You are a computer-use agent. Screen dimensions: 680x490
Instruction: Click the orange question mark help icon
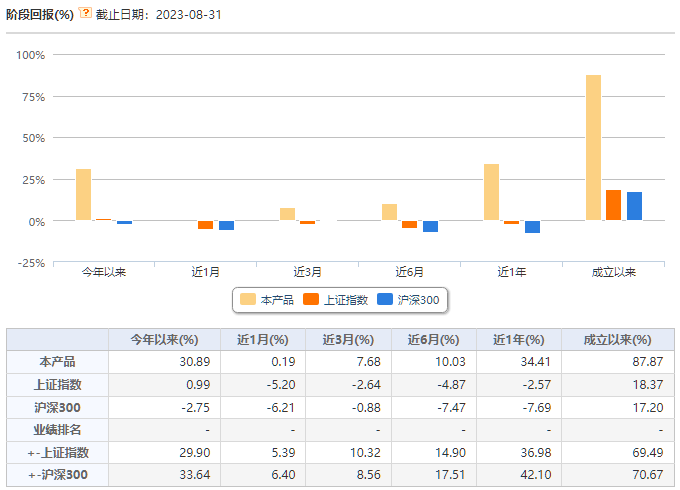click(x=85, y=13)
